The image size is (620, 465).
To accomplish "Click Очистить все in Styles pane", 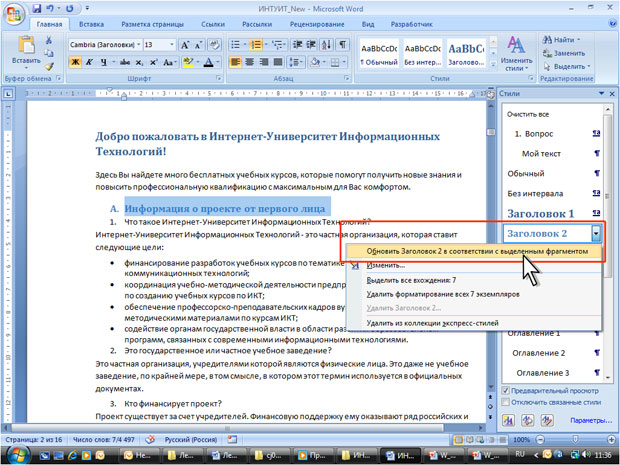I will [x=528, y=114].
